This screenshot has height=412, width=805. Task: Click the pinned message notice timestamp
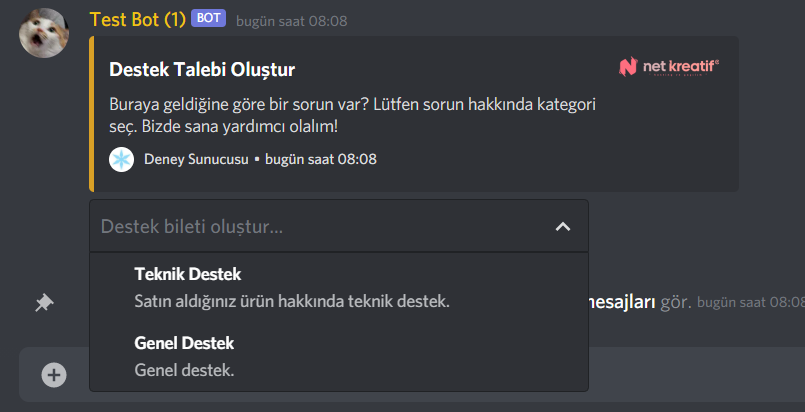(x=751, y=303)
